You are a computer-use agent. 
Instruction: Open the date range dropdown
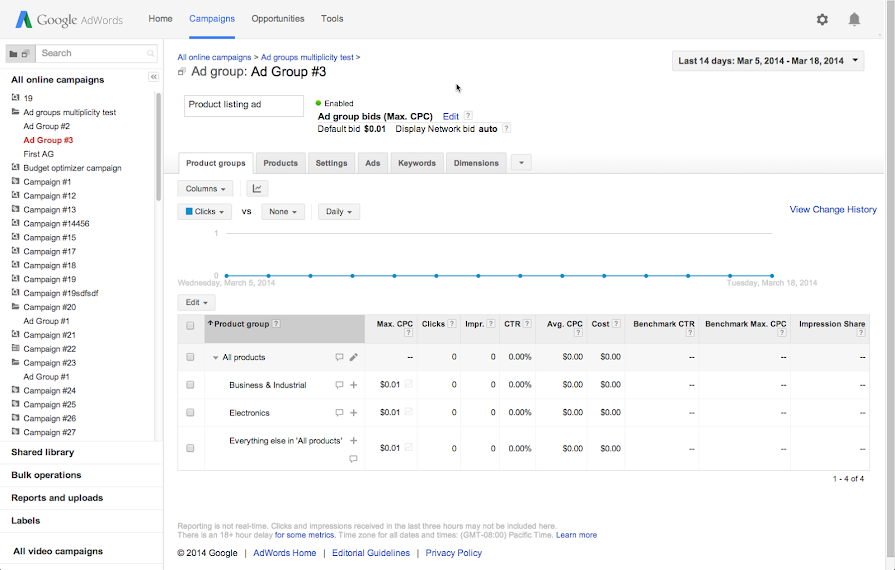pyautogui.click(x=768, y=61)
